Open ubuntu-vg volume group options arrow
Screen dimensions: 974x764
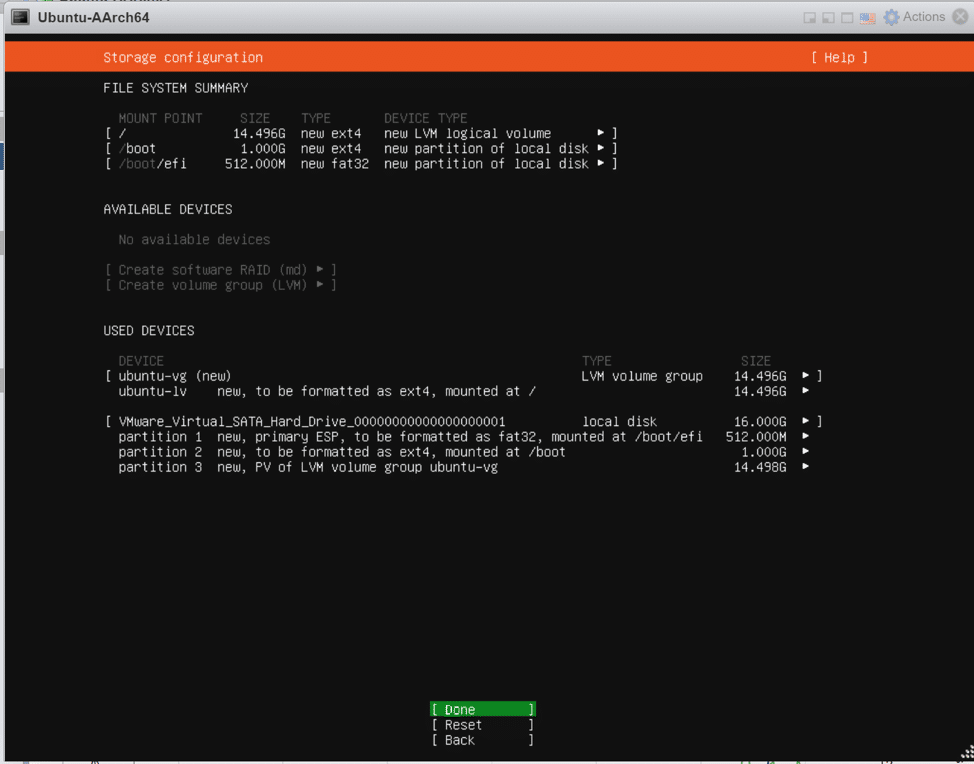point(806,376)
